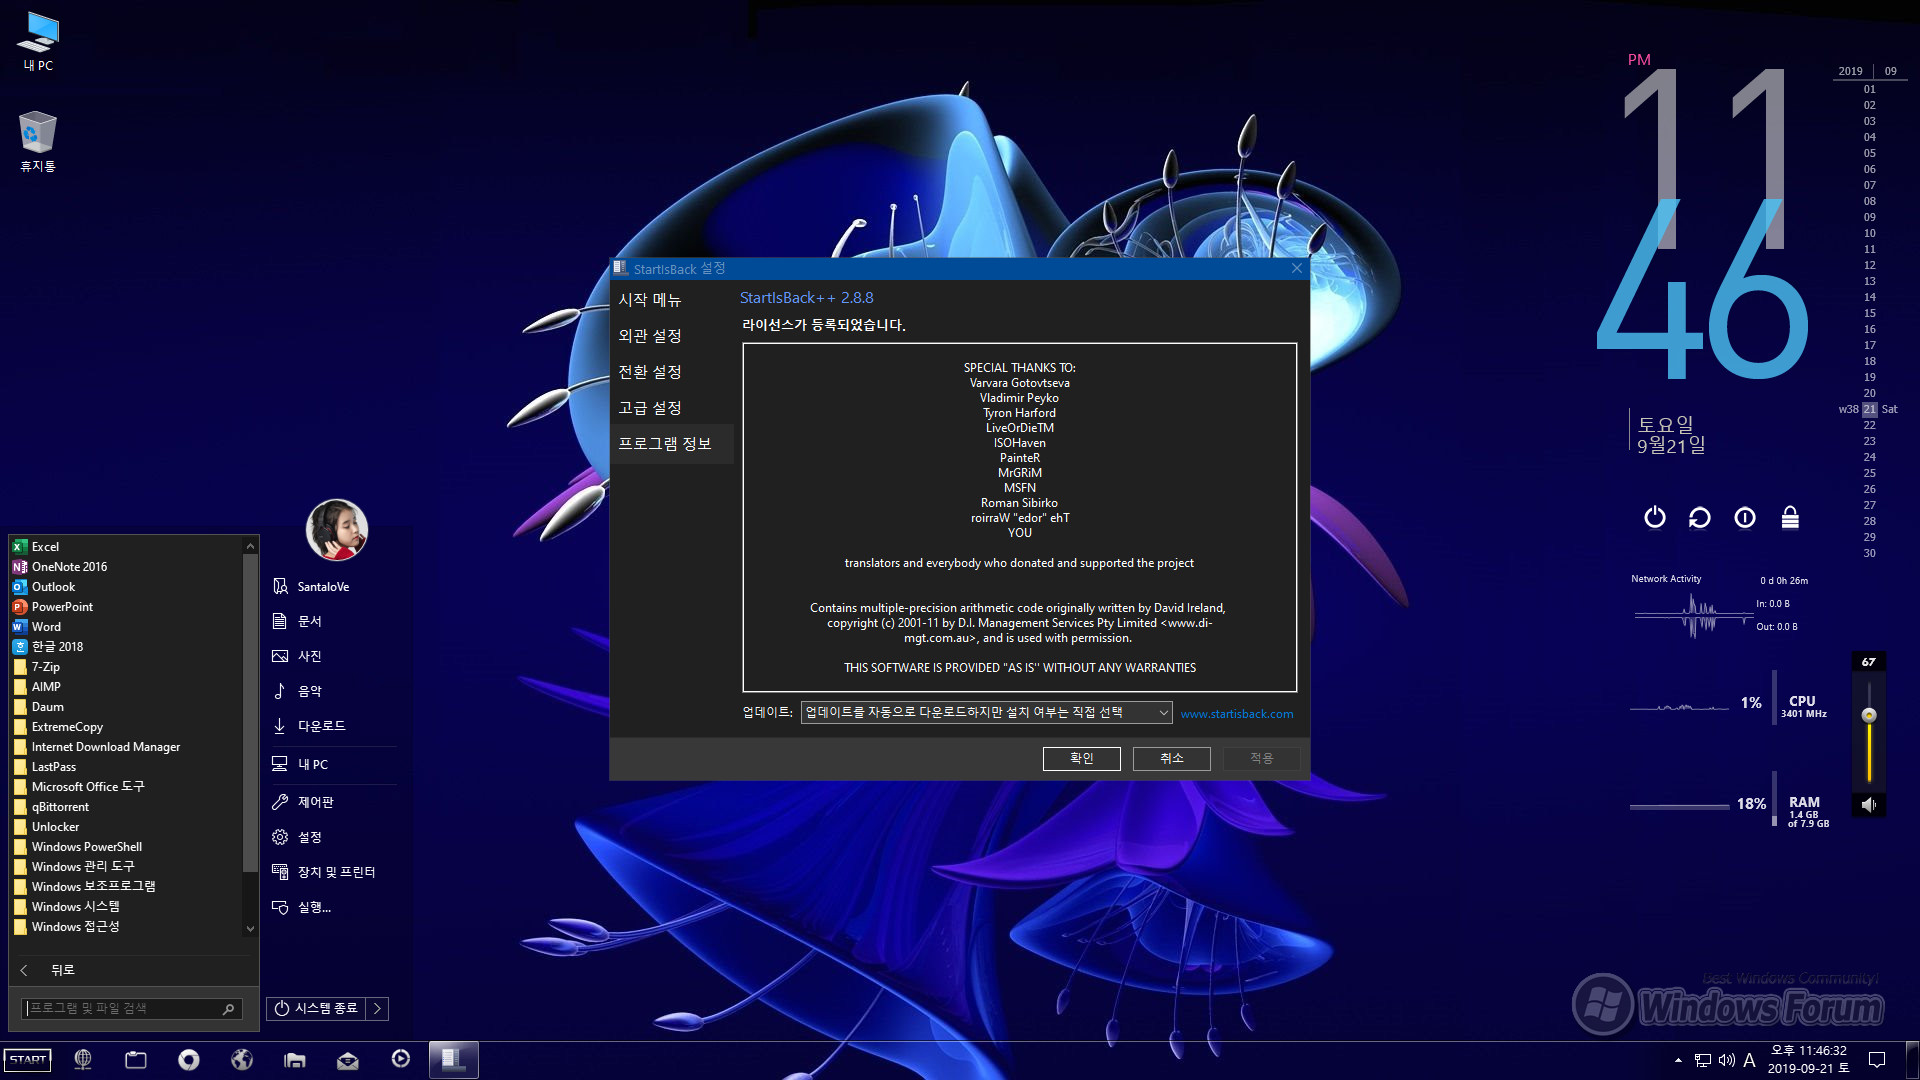Click the program and file search field
Screen dimensions: 1920x1080
pos(120,1009)
